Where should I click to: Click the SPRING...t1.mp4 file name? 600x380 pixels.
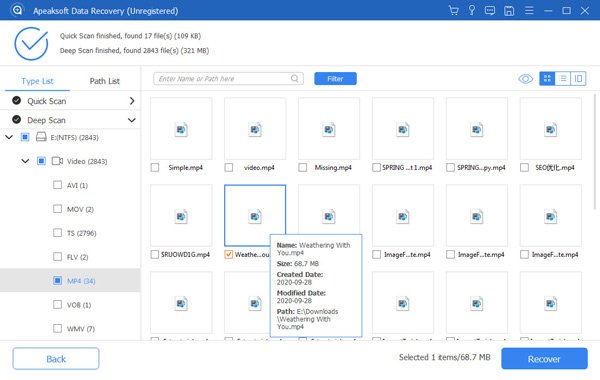point(407,168)
